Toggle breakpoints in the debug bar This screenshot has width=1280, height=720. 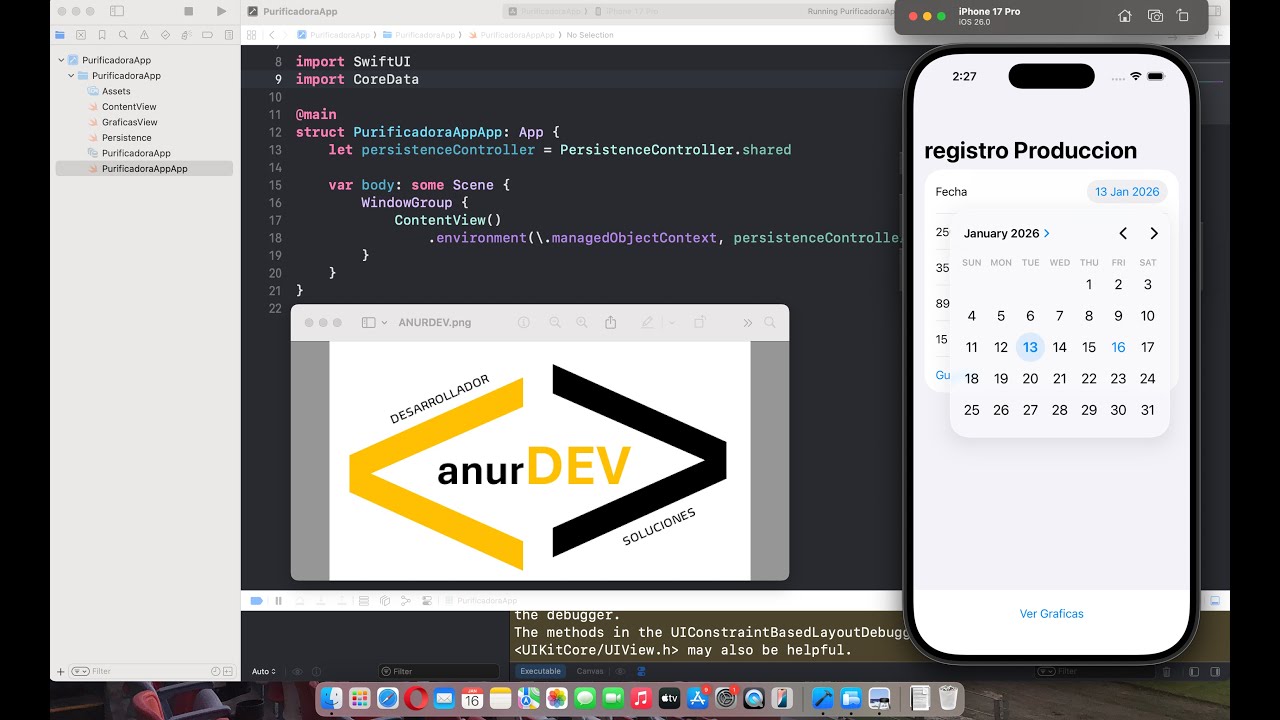point(256,601)
